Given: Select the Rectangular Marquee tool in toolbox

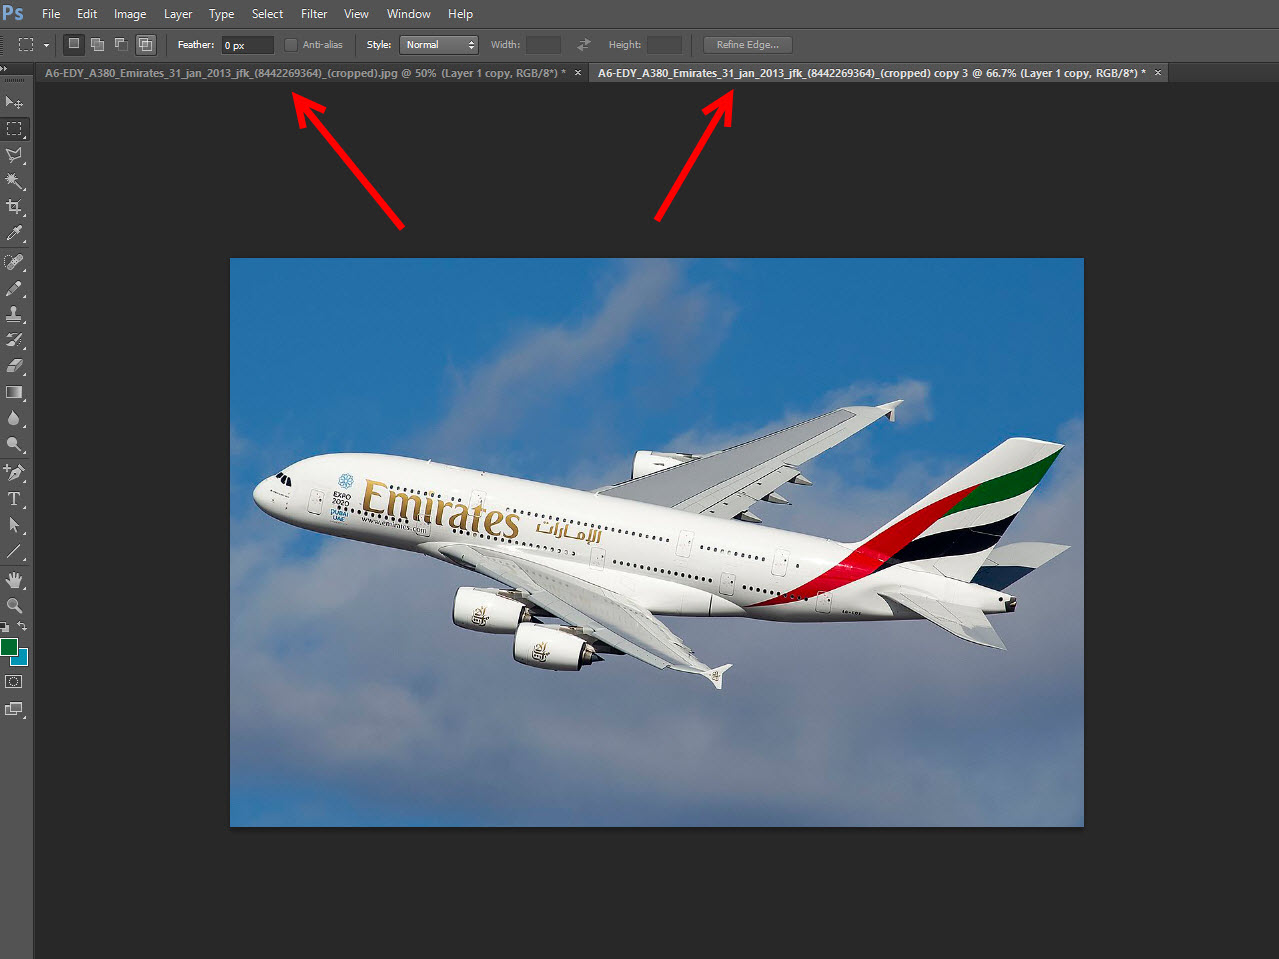Looking at the screenshot, I should [x=14, y=128].
